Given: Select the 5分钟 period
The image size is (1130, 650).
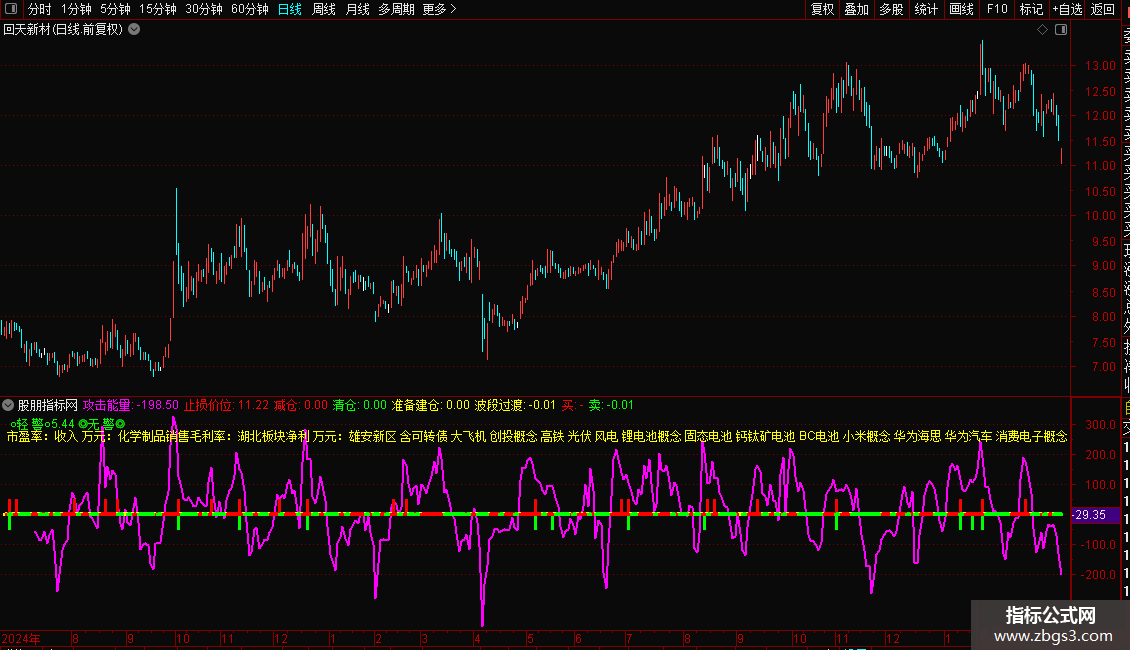Looking at the screenshot, I should point(115,9).
